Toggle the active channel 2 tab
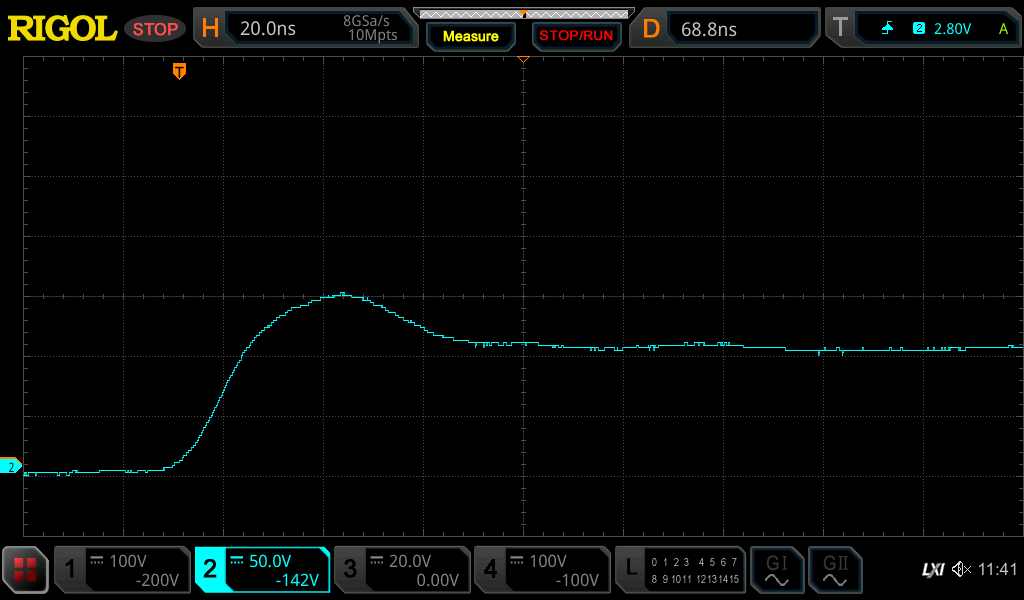 (210, 569)
